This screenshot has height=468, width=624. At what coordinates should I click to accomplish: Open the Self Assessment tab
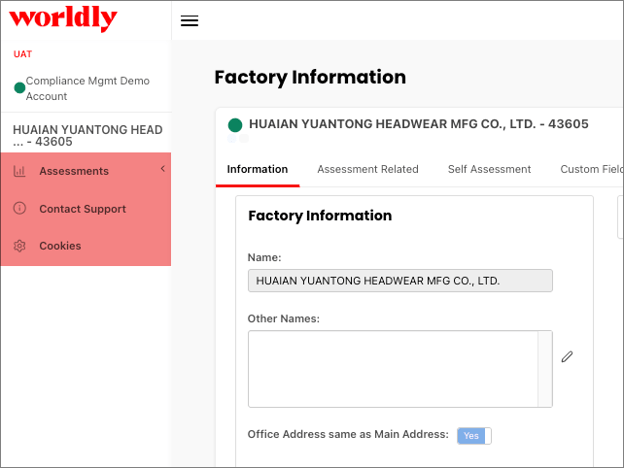pyautogui.click(x=489, y=169)
